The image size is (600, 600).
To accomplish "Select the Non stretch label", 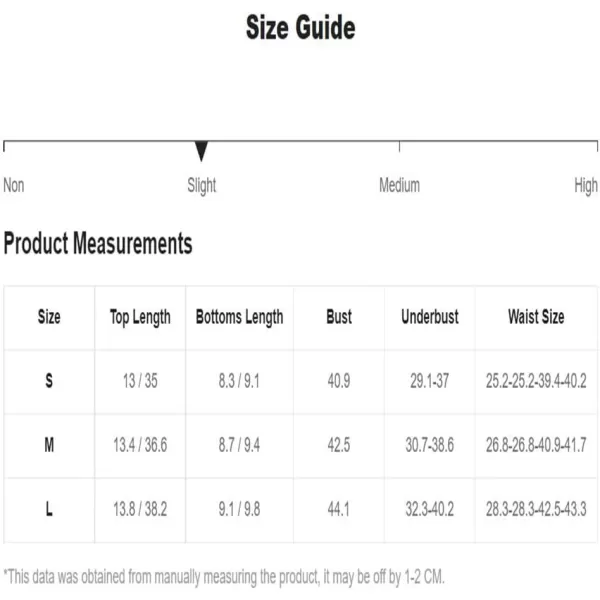I will [x=14, y=185].
